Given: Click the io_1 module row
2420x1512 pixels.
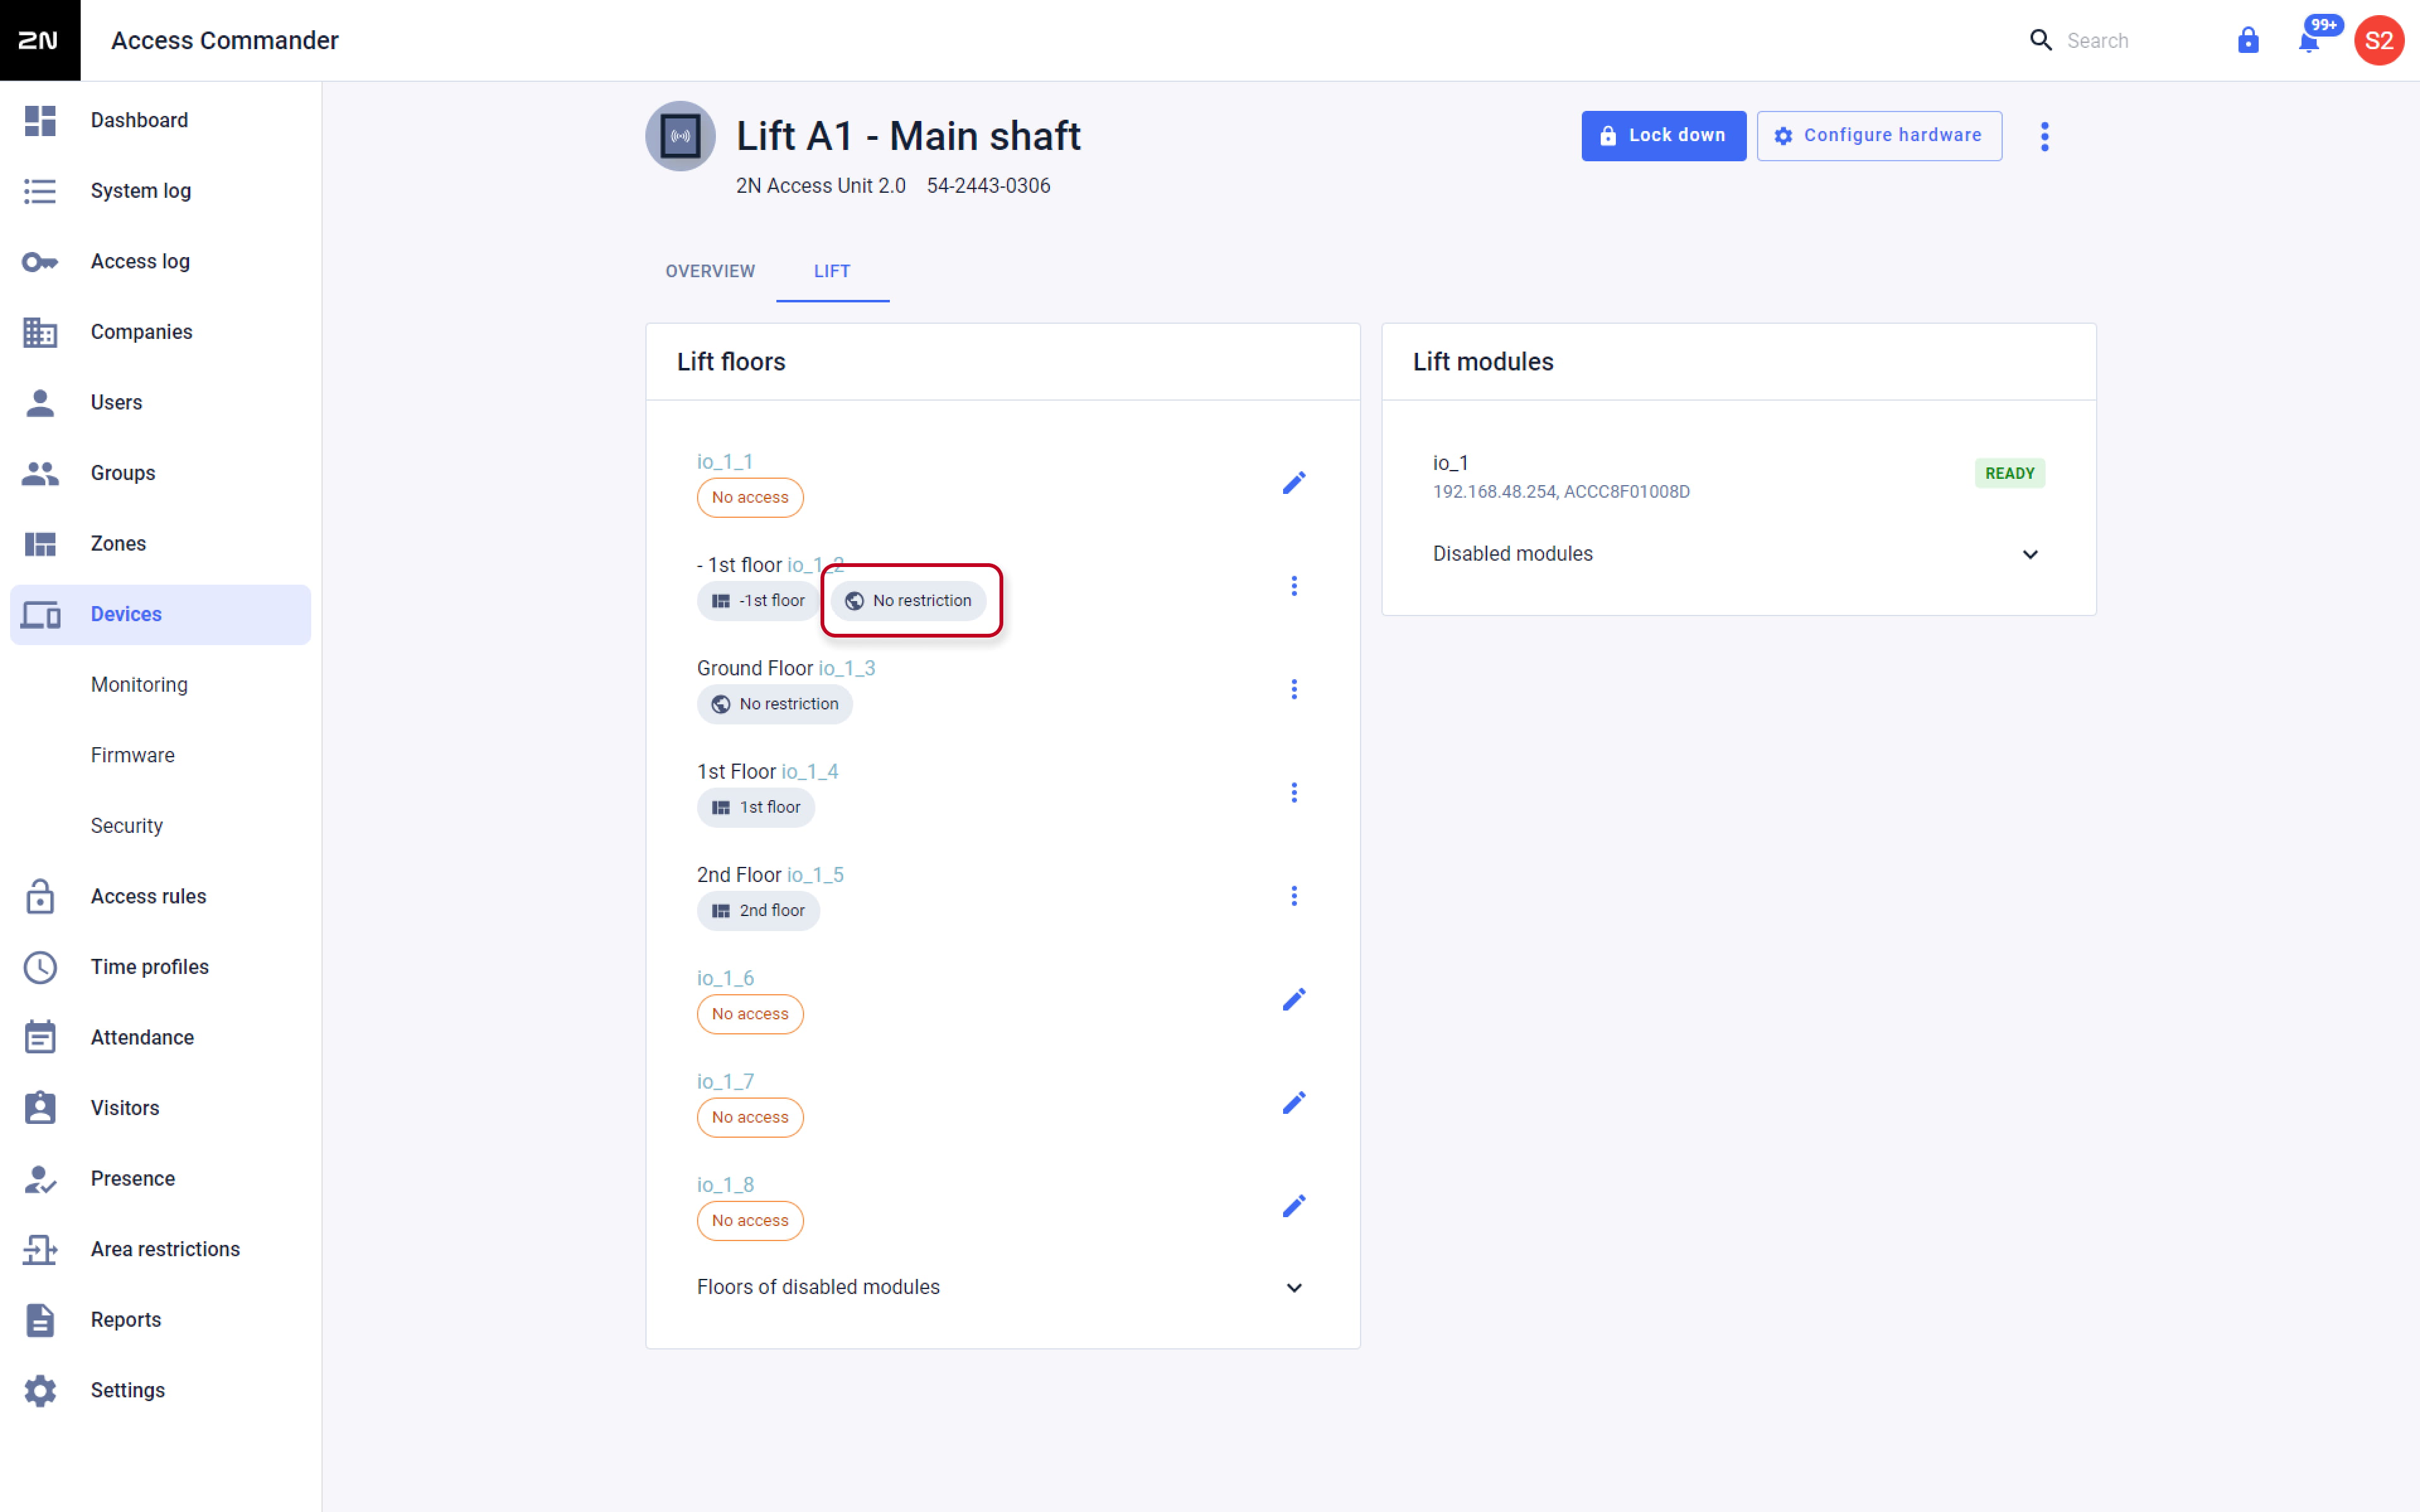Looking at the screenshot, I should (1738, 476).
